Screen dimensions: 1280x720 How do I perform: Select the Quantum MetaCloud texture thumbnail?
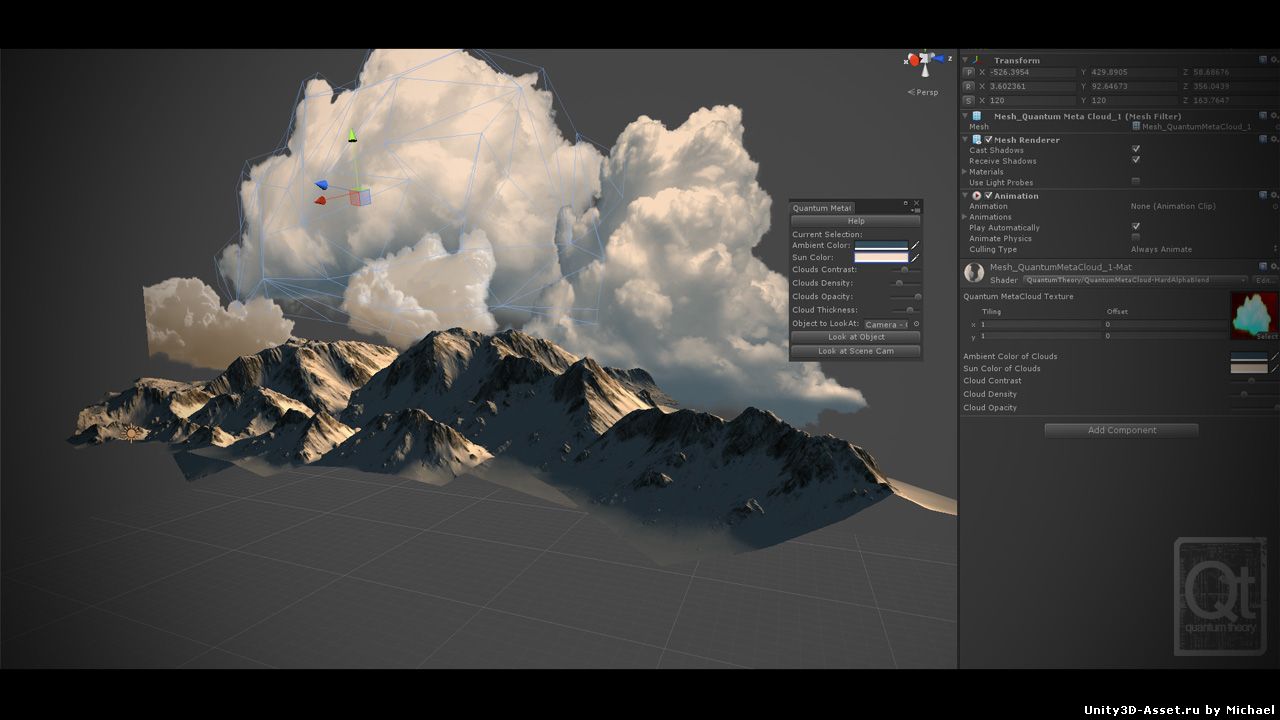pos(1253,315)
